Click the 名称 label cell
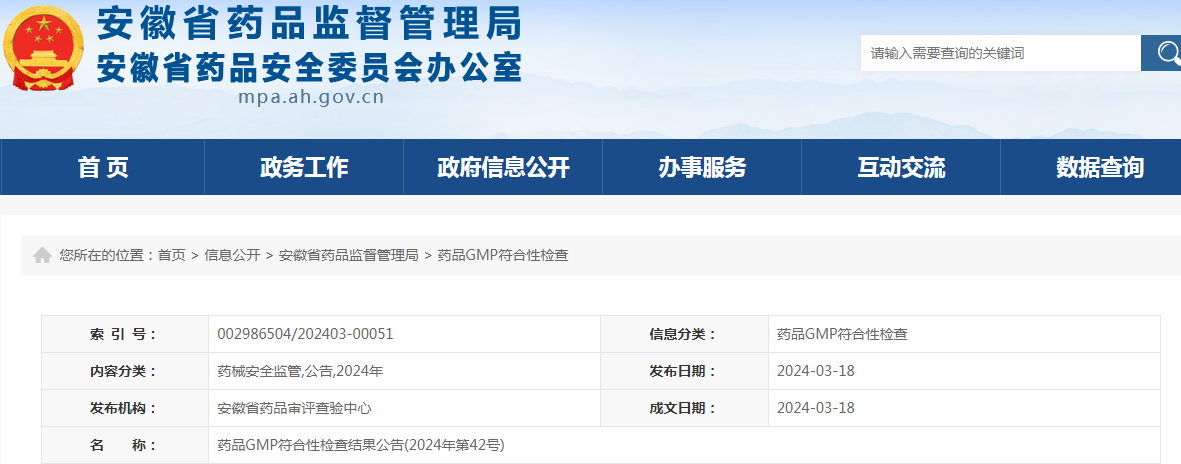Image resolution: width=1181 pixels, height=464 pixels. [125, 445]
